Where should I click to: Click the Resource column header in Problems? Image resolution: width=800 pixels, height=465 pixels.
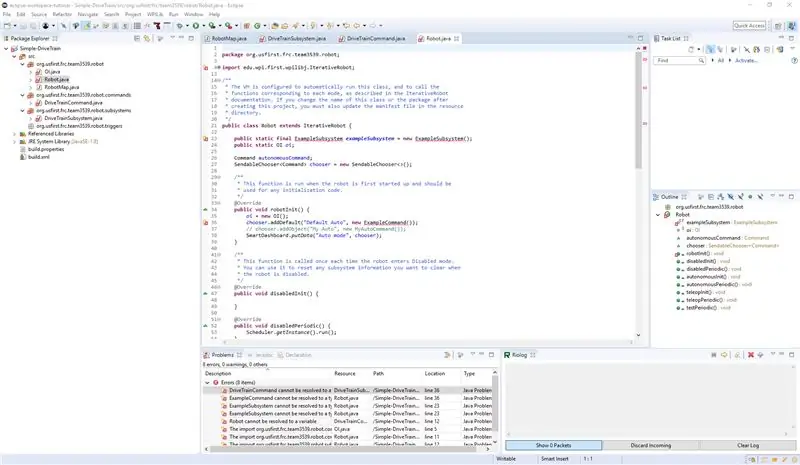345,374
